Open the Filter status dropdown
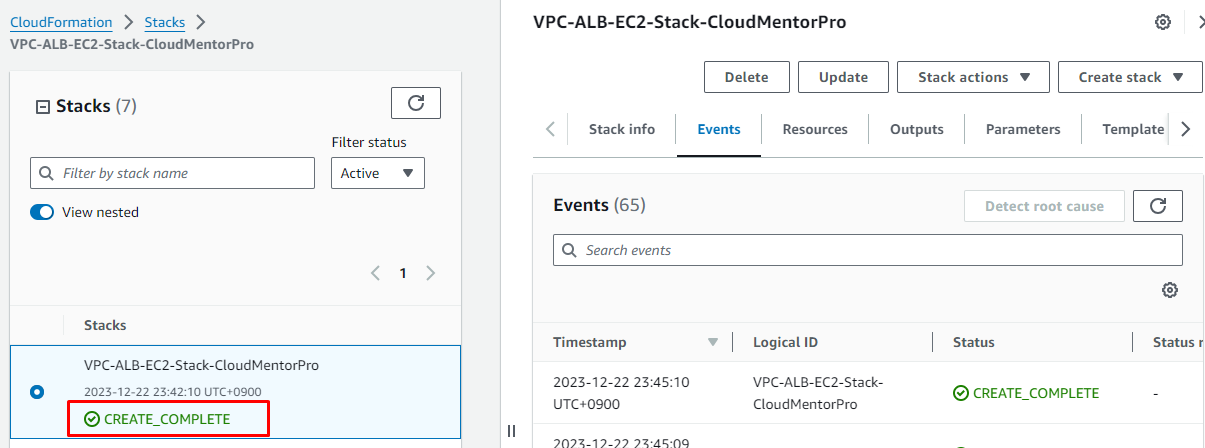This screenshot has width=1205, height=448. 377,173
